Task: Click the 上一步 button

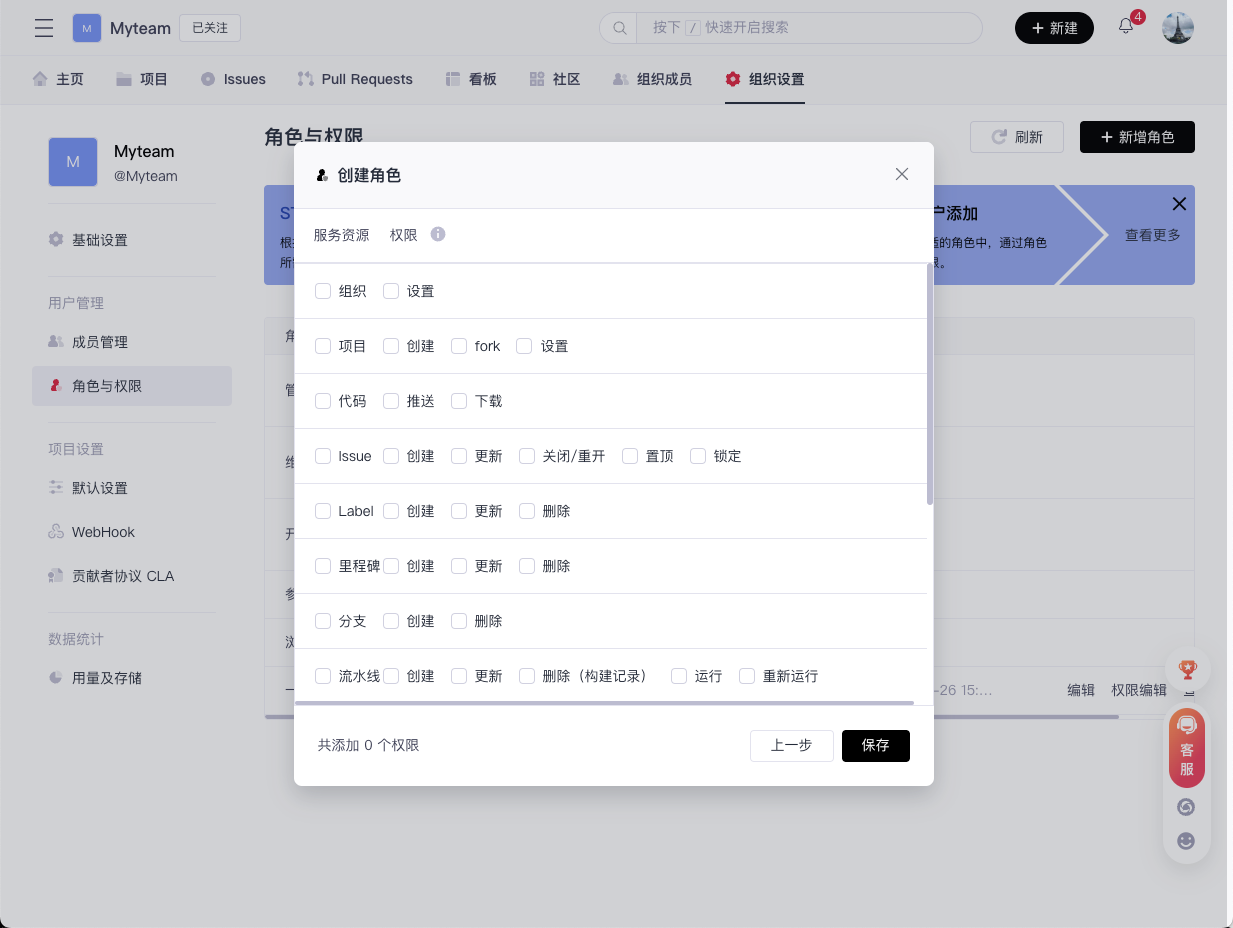Action: coord(791,746)
